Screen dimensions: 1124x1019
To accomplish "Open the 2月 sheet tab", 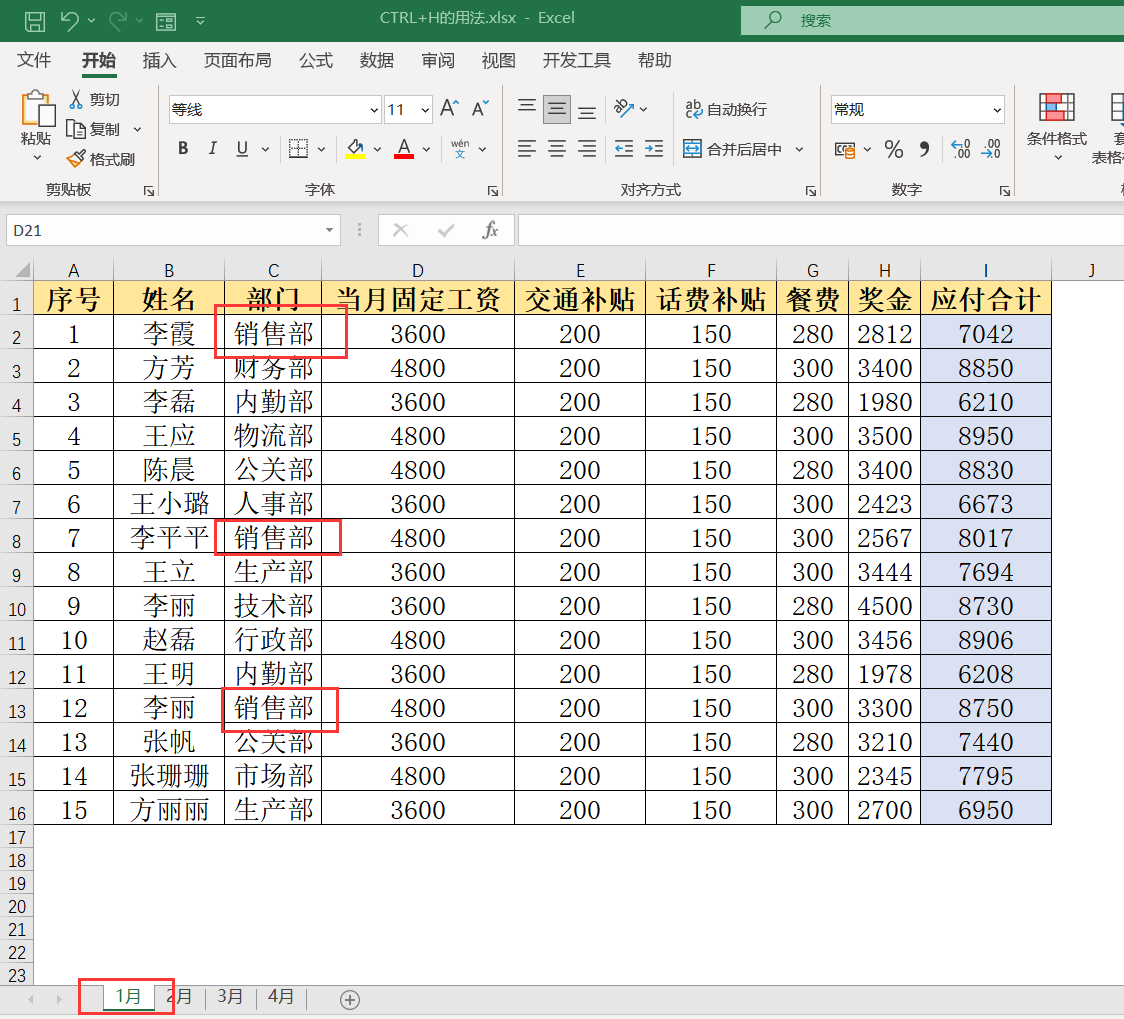I will [x=181, y=996].
